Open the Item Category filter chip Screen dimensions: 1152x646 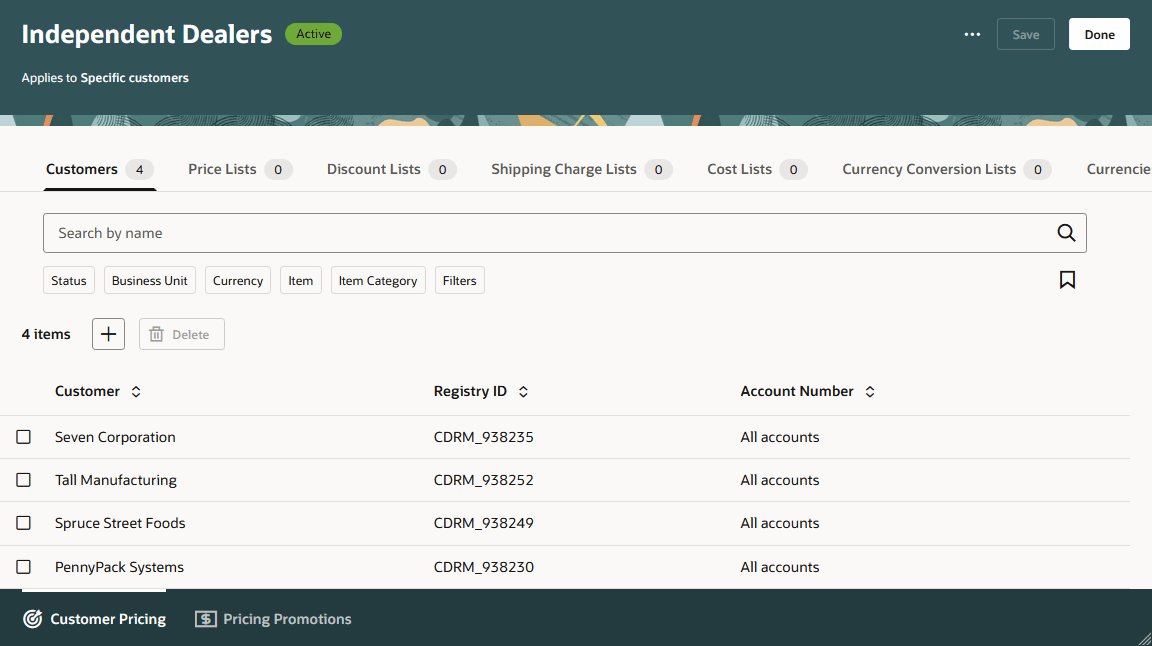[378, 281]
